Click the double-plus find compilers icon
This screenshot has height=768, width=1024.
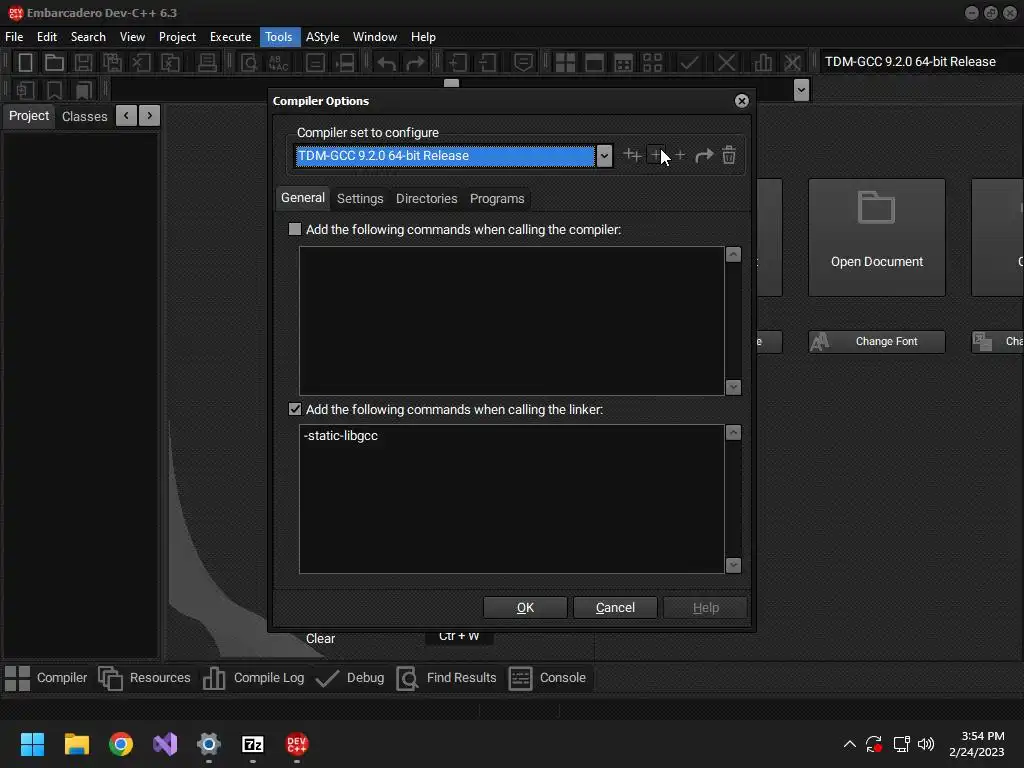click(x=632, y=155)
